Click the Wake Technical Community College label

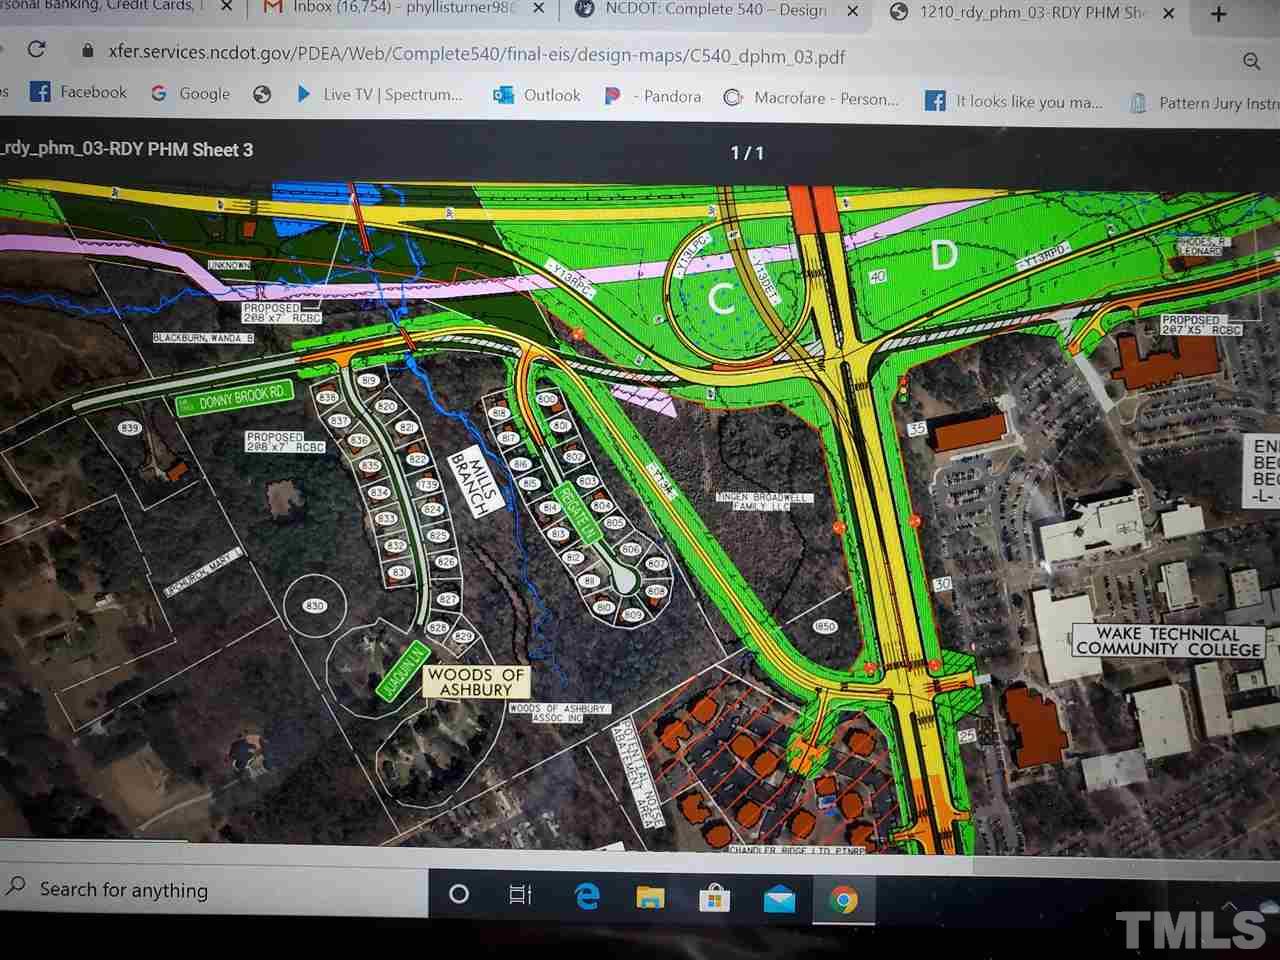[x=1168, y=641]
